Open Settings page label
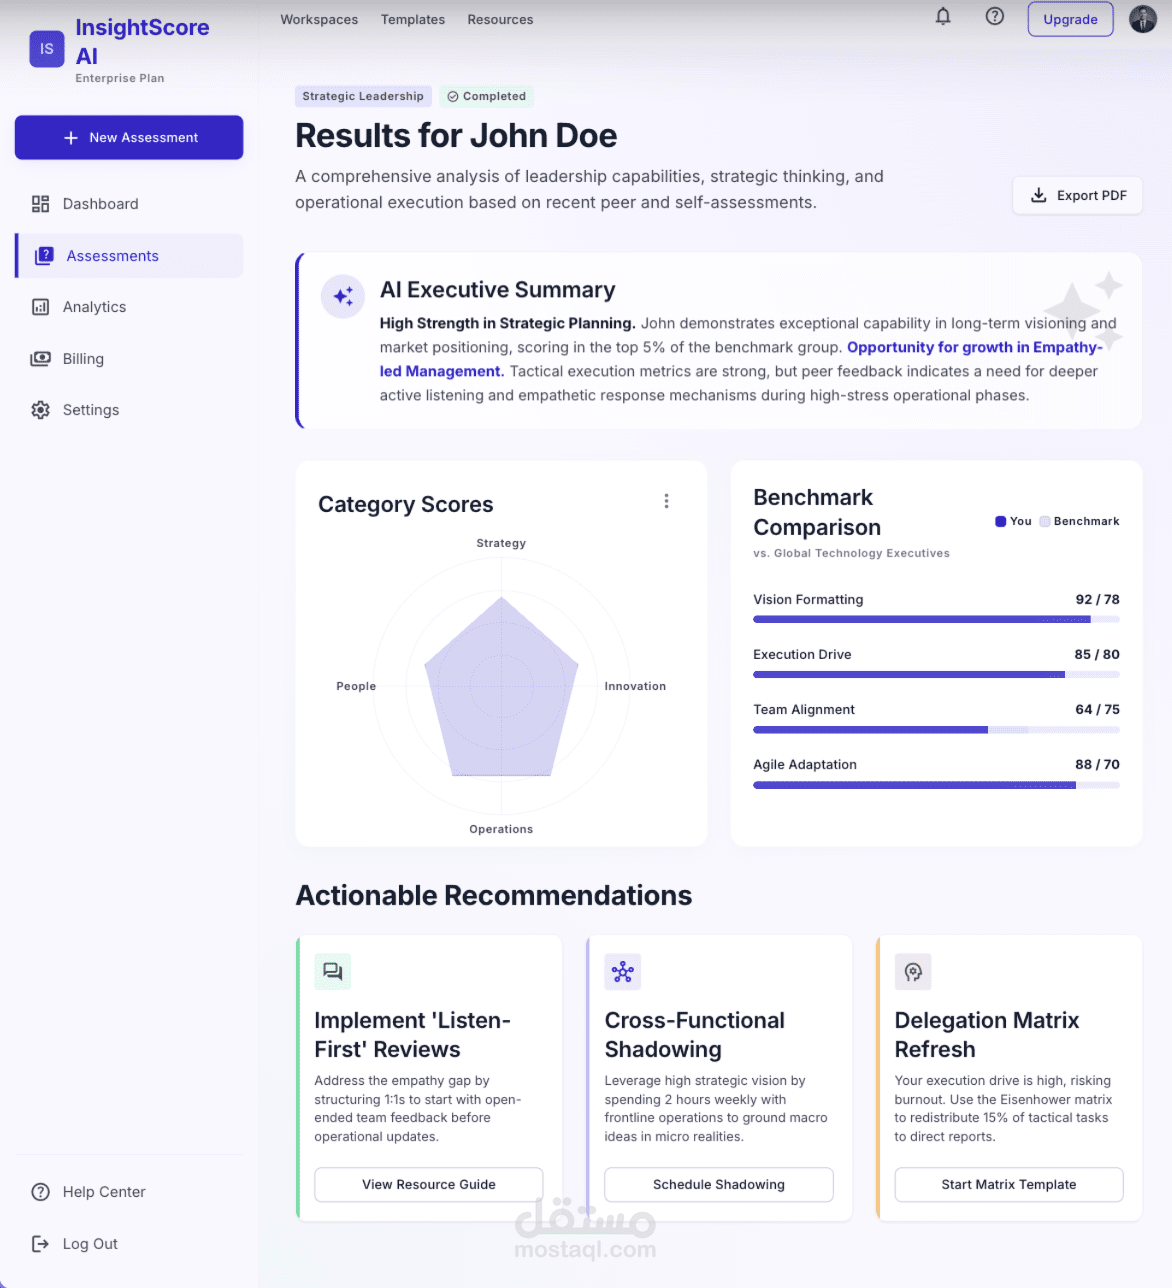This screenshot has height=1288, width=1172. (x=91, y=410)
